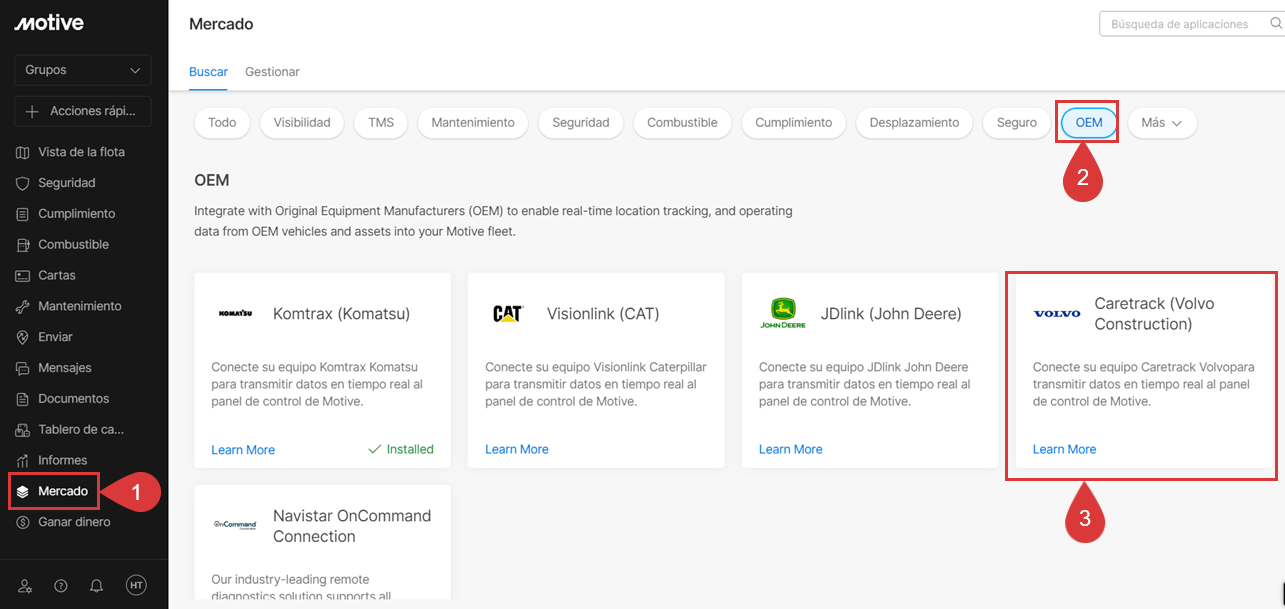Click the Combustible fuel pump icon
The width and height of the screenshot is (1285, 609).
[24, 245]
